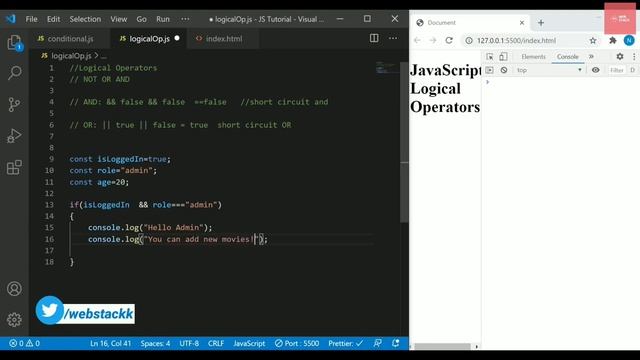This screenshot has height=360, width=640.
Task: Expand additional VS Code menus ellipsis
Action: [x=185, y=19]
